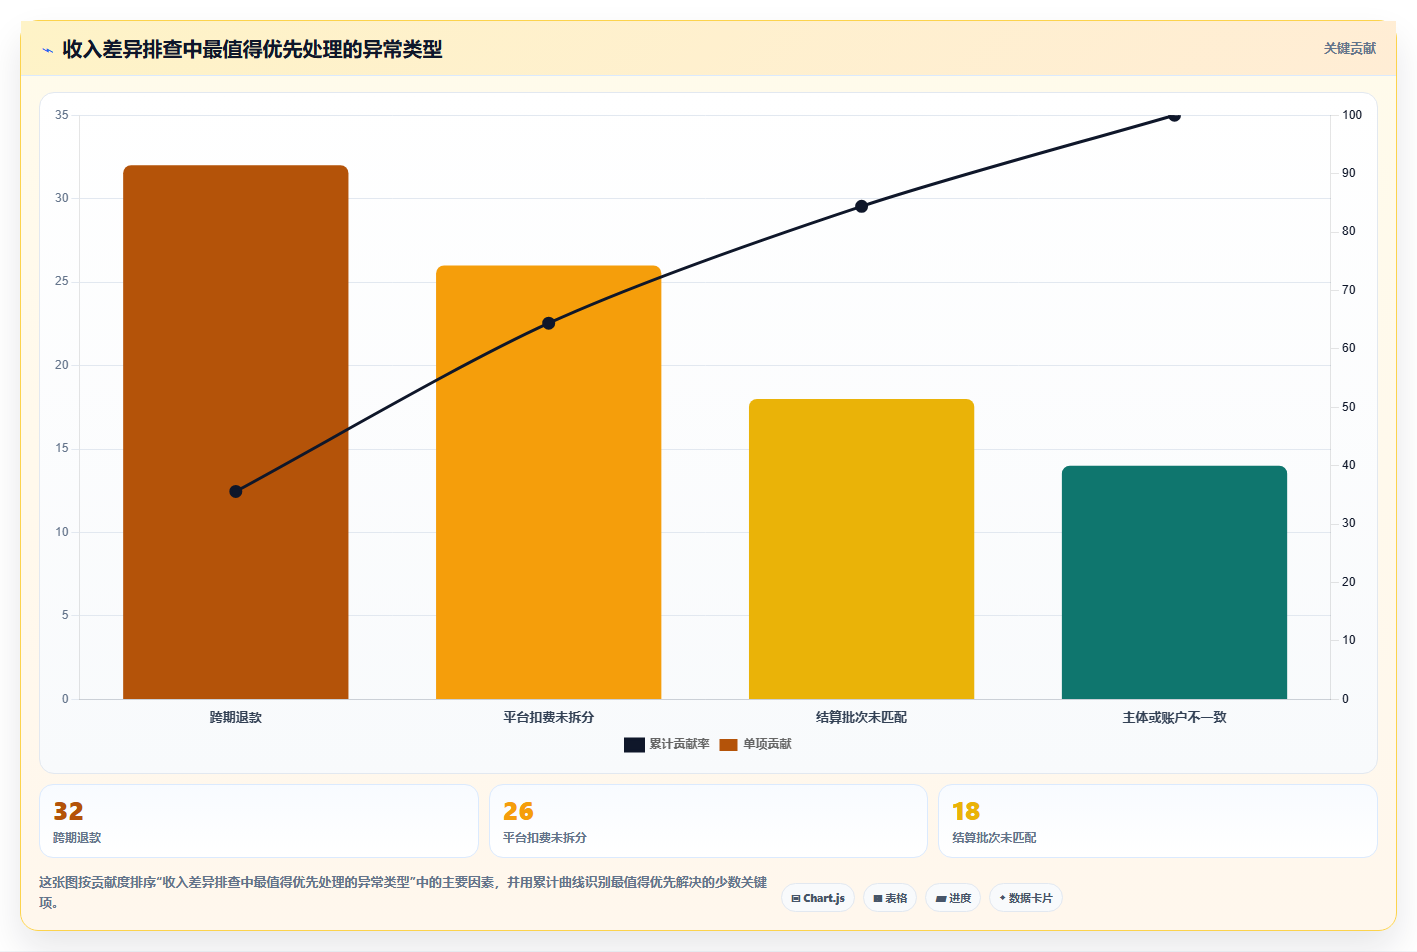Click the x-axis label 结算批次未匹配

pos(861,717)
